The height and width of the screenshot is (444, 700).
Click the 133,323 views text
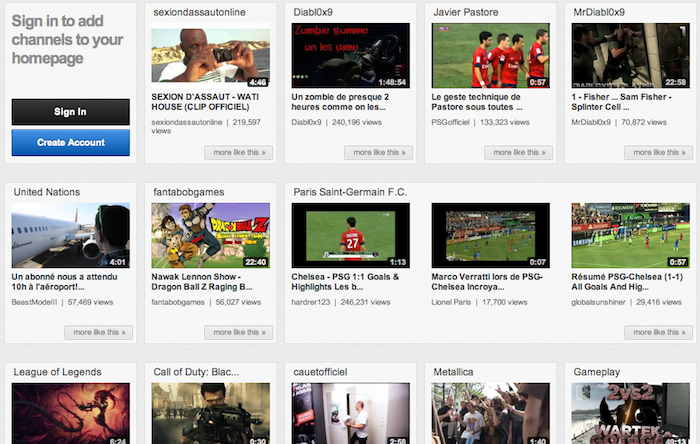504,122
